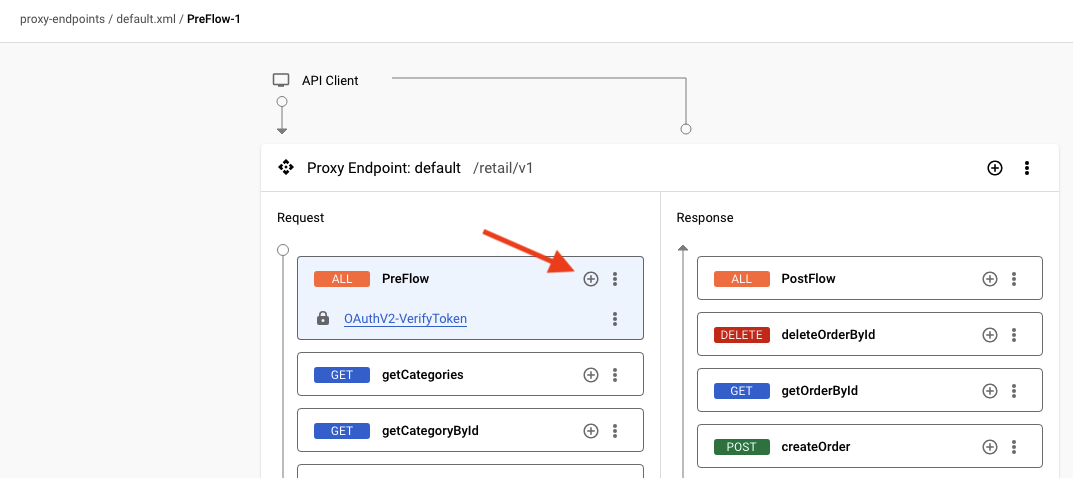Add a step to the PostFlow response
The image size is (1073, 478).
pos(990,279)
